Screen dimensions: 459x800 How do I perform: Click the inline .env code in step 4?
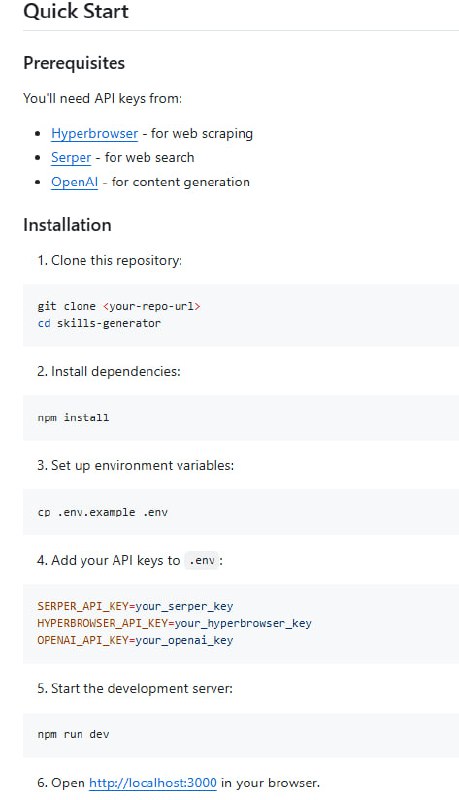(x=201, y=560)
